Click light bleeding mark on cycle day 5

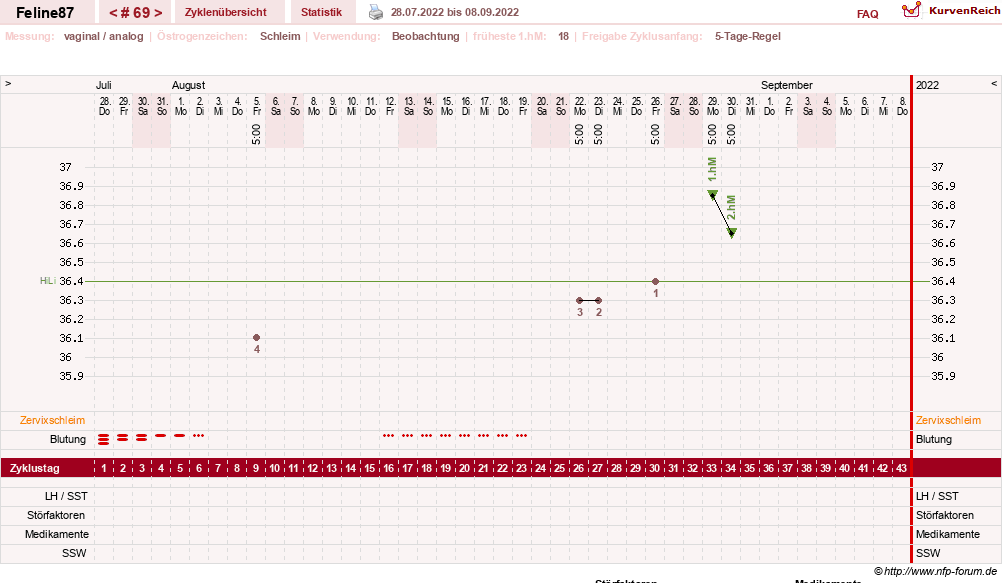tap(180, 435)
